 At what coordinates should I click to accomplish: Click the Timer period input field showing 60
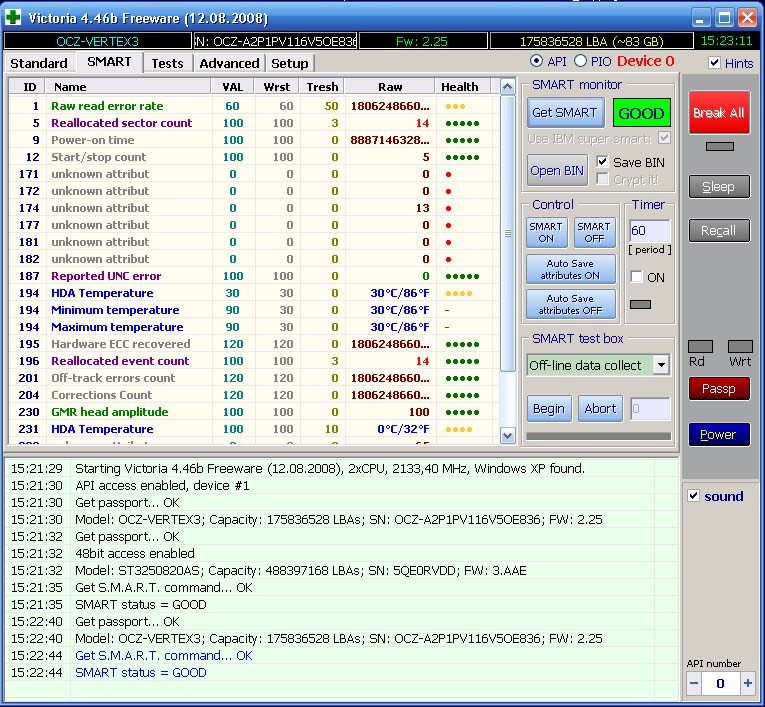pyautogui.click(x=650, y=230)
